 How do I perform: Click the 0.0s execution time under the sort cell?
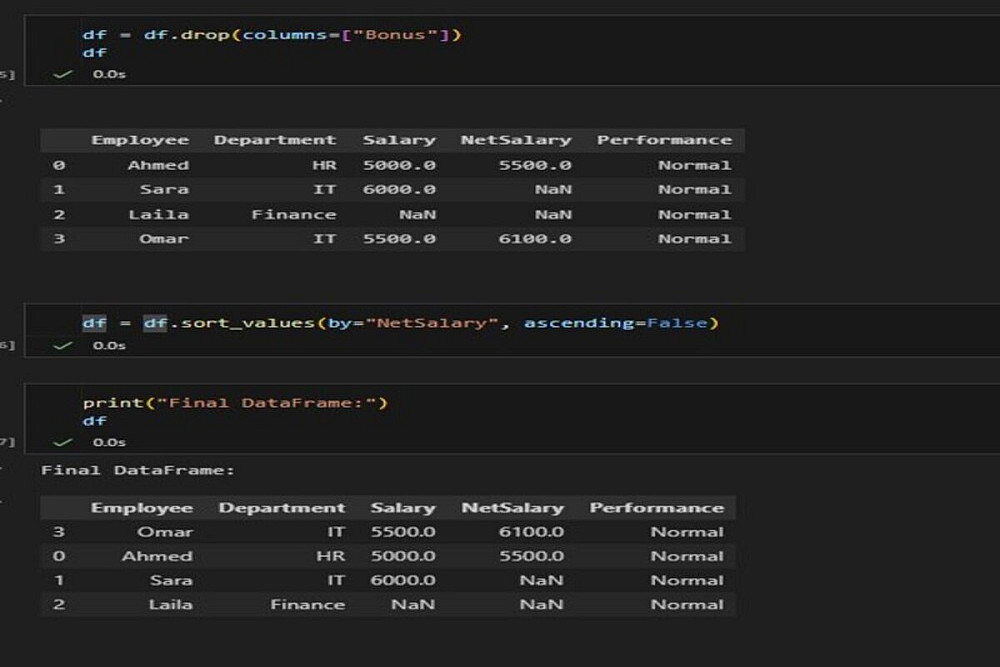coord(109,345)
